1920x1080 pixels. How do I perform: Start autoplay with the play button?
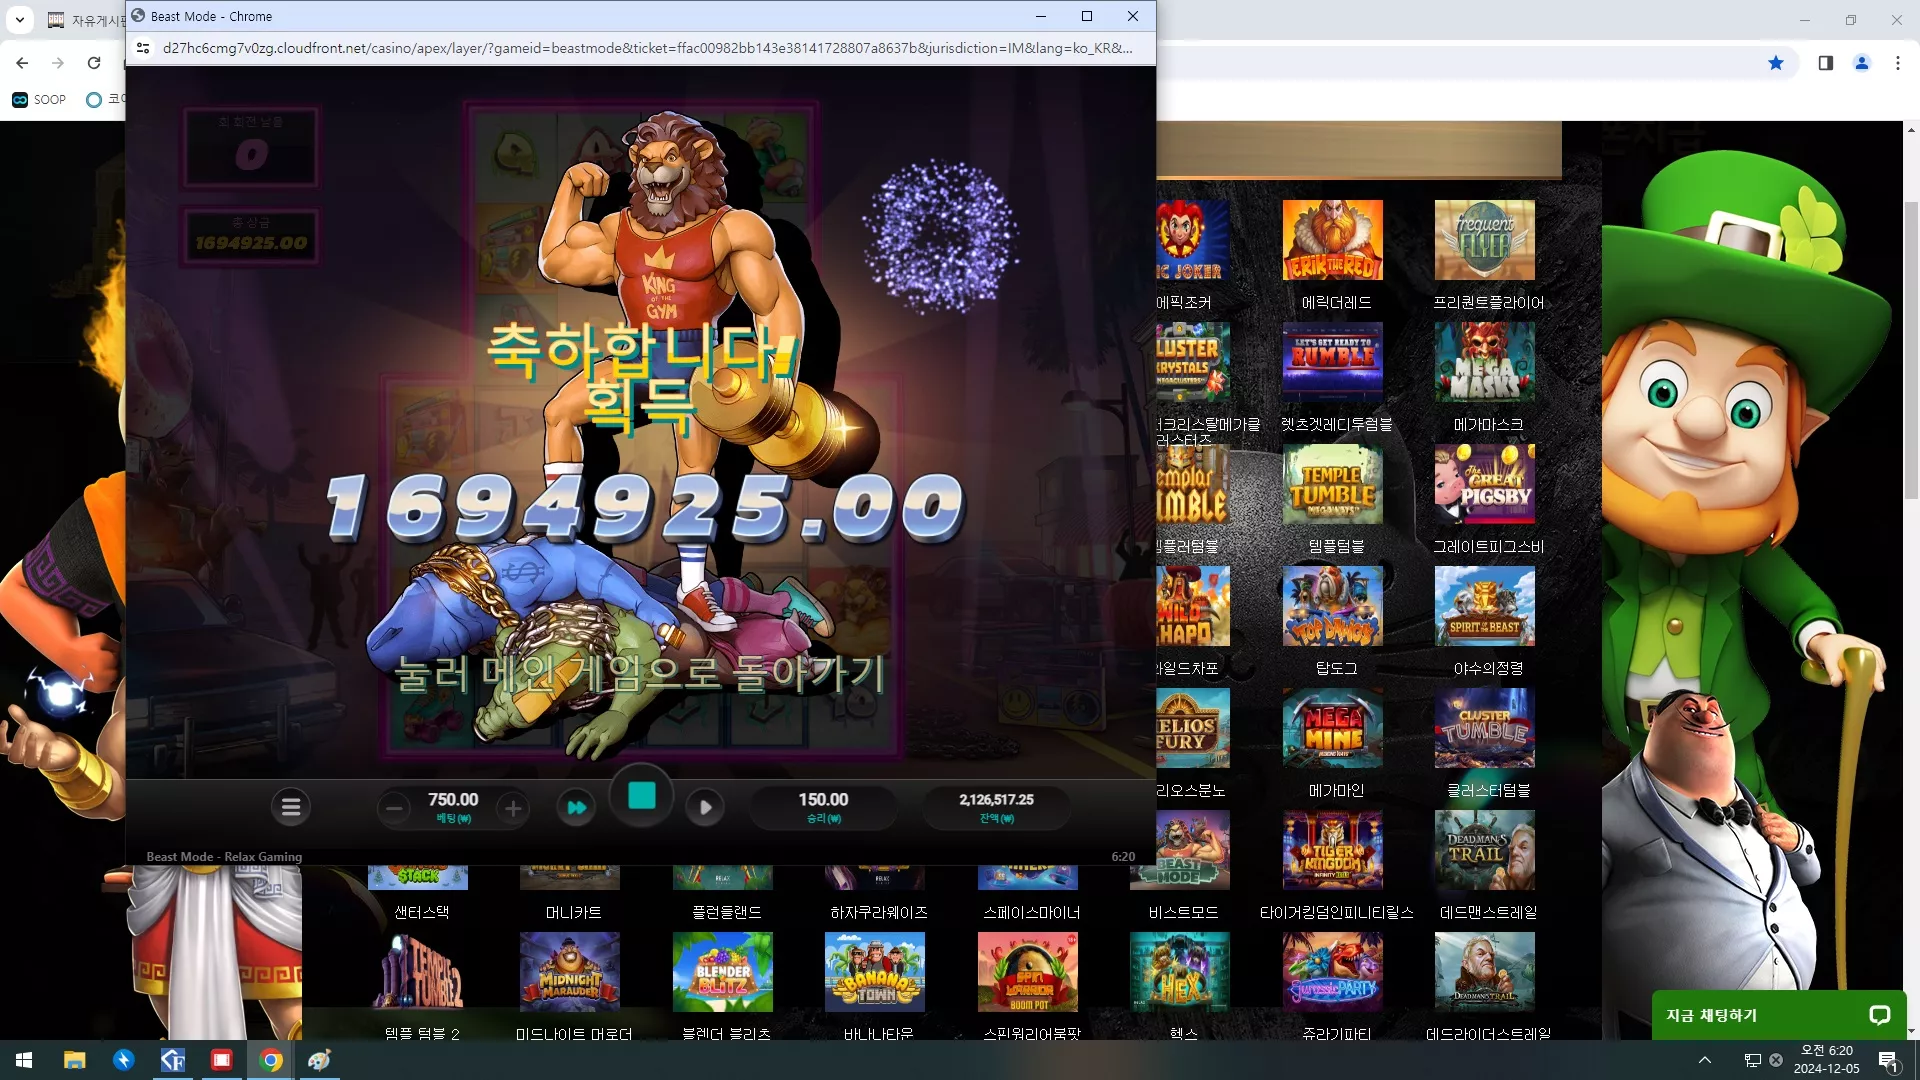tap(705, 807)
